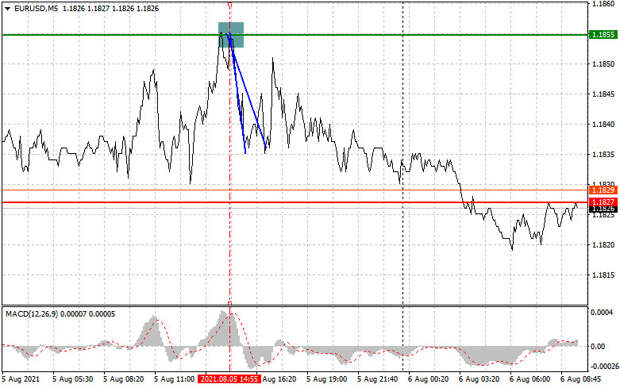This screenshot has width=620, height=388.
Task: Select the 1.1835 price axis value
Action: 603,154
